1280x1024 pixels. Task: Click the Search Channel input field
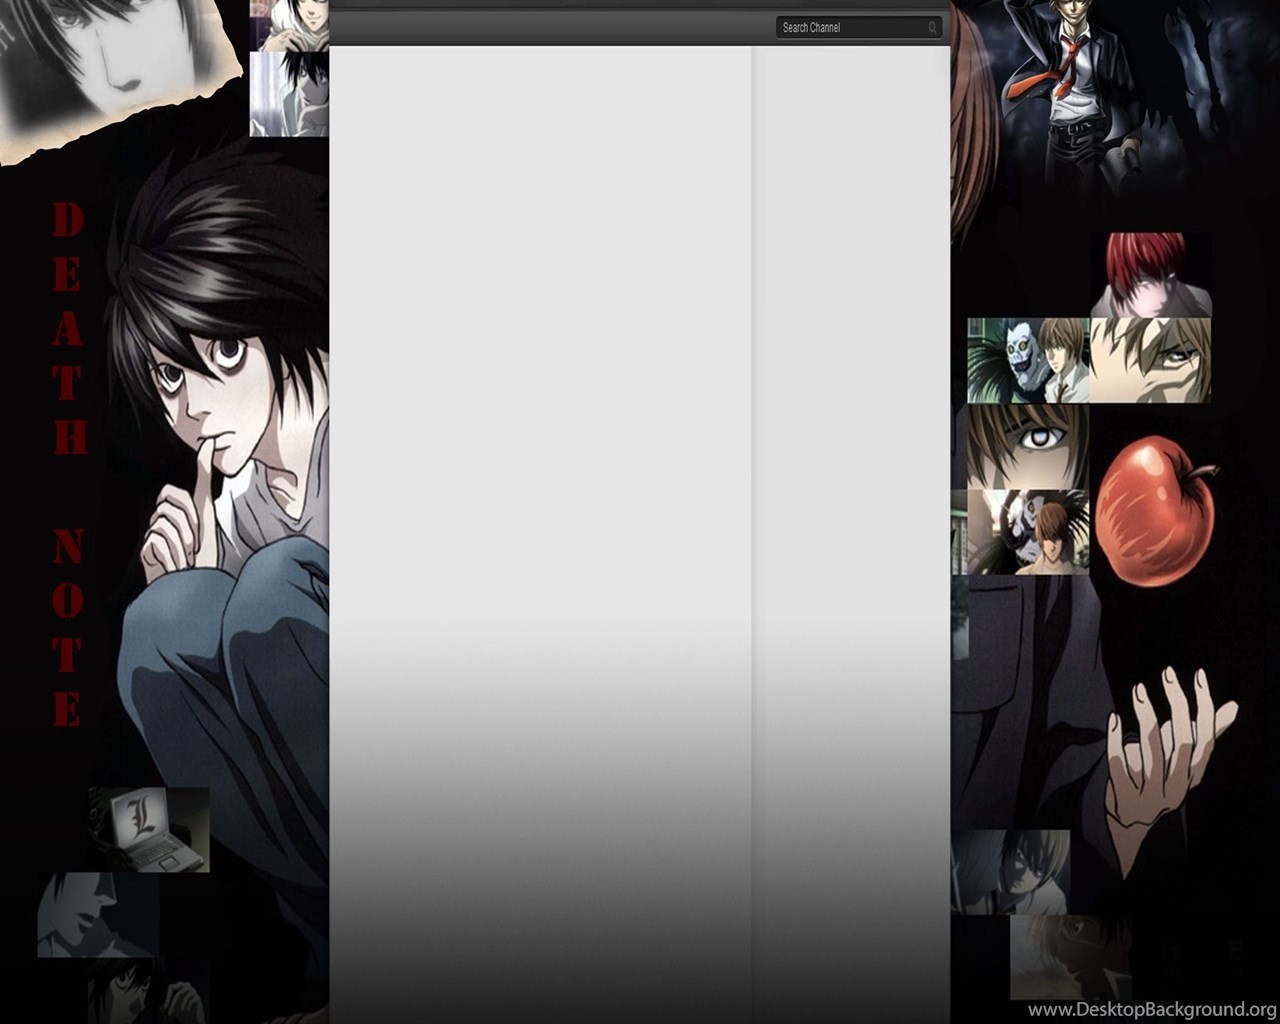[858, 28]
